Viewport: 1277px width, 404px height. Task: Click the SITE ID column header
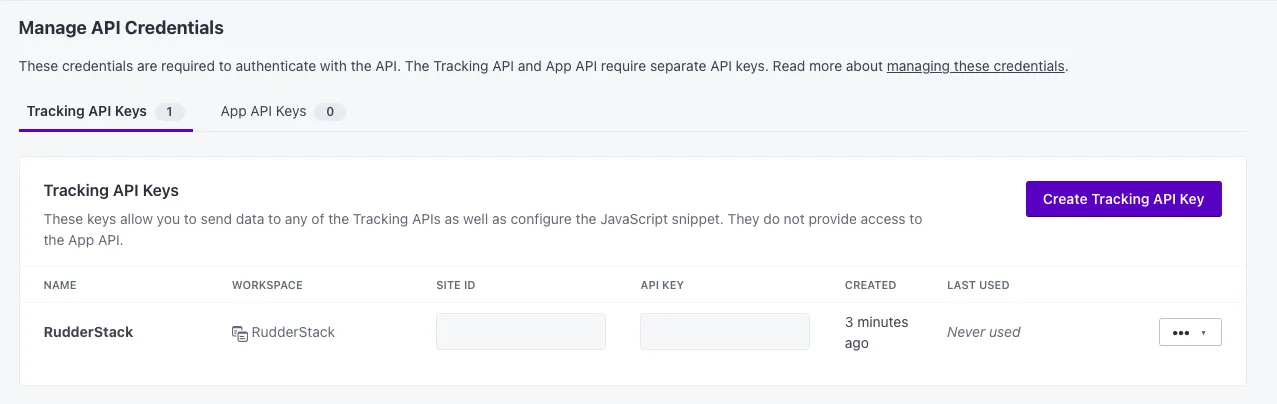click(455, 285)
